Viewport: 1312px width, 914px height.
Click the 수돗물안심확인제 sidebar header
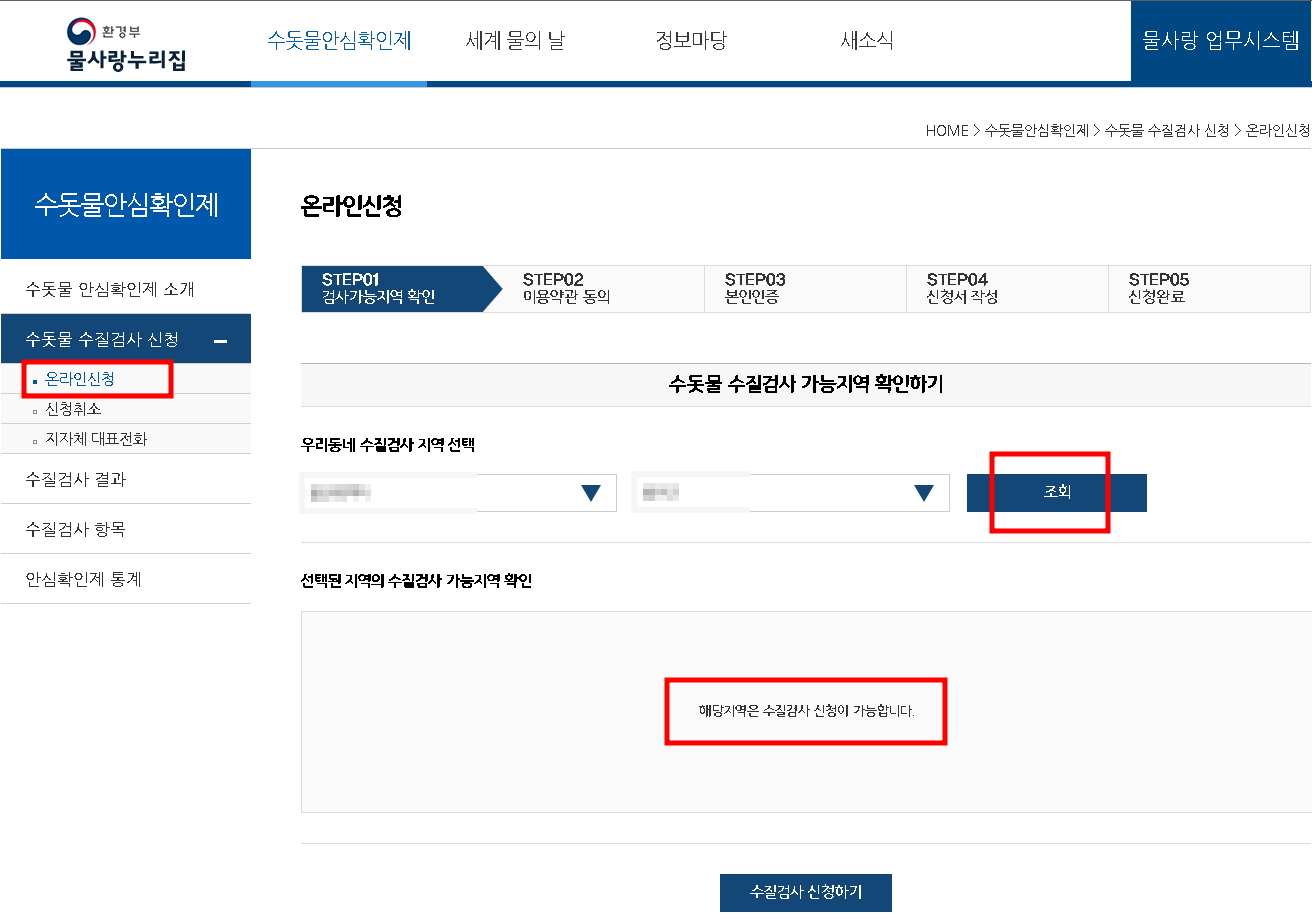[126, 204]
